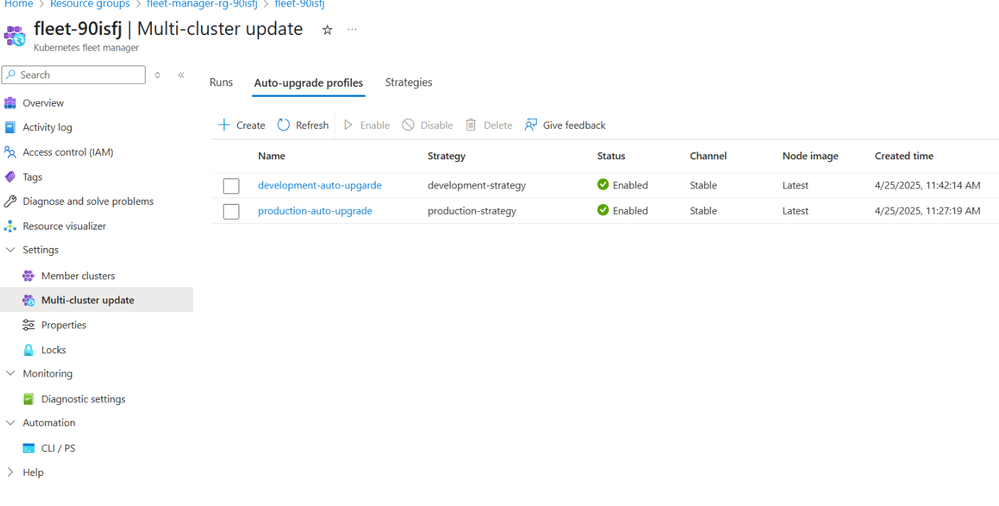Screen dimensions: 999x506
Task: Collapse the Settings section in sidebar
Action: coord(10,250)
